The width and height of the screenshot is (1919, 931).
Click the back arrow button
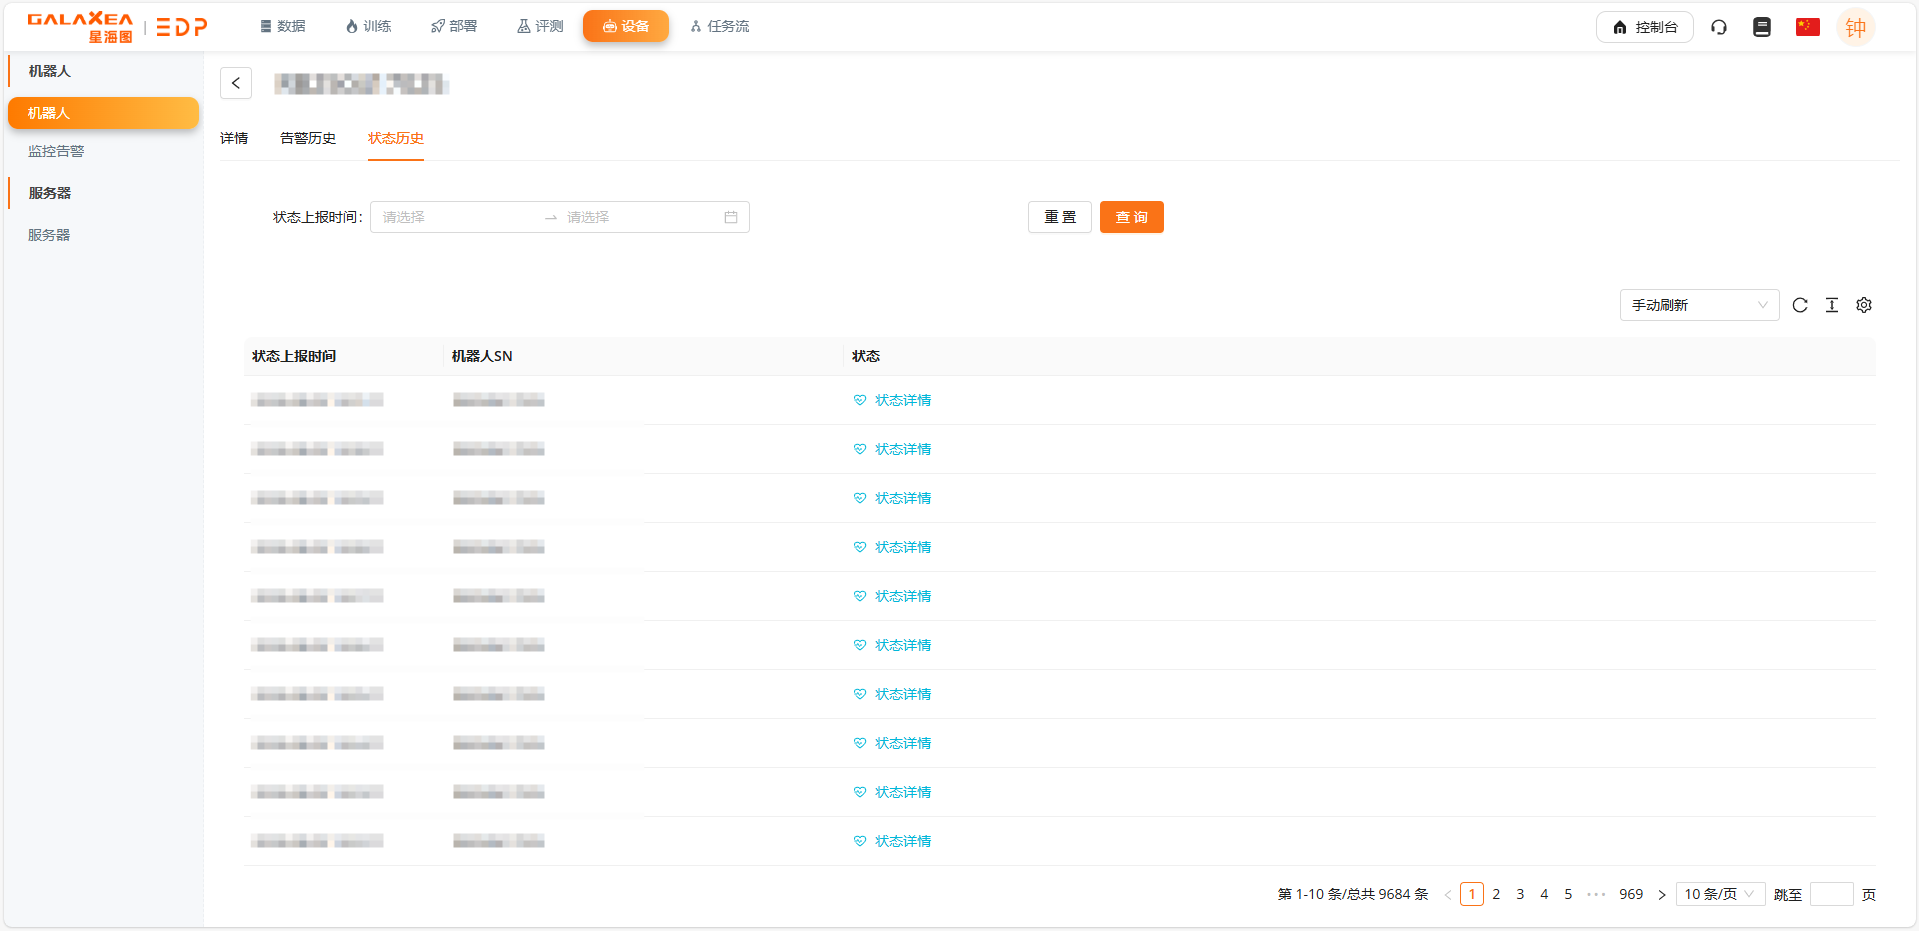[236, 83]
